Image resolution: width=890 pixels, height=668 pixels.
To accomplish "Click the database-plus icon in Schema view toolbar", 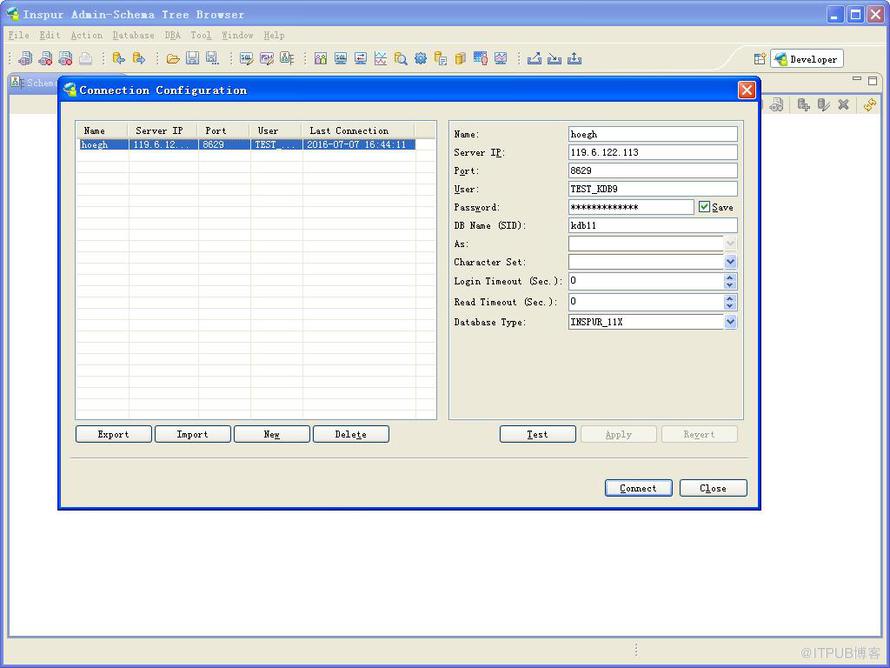I will tap(803, 105).
